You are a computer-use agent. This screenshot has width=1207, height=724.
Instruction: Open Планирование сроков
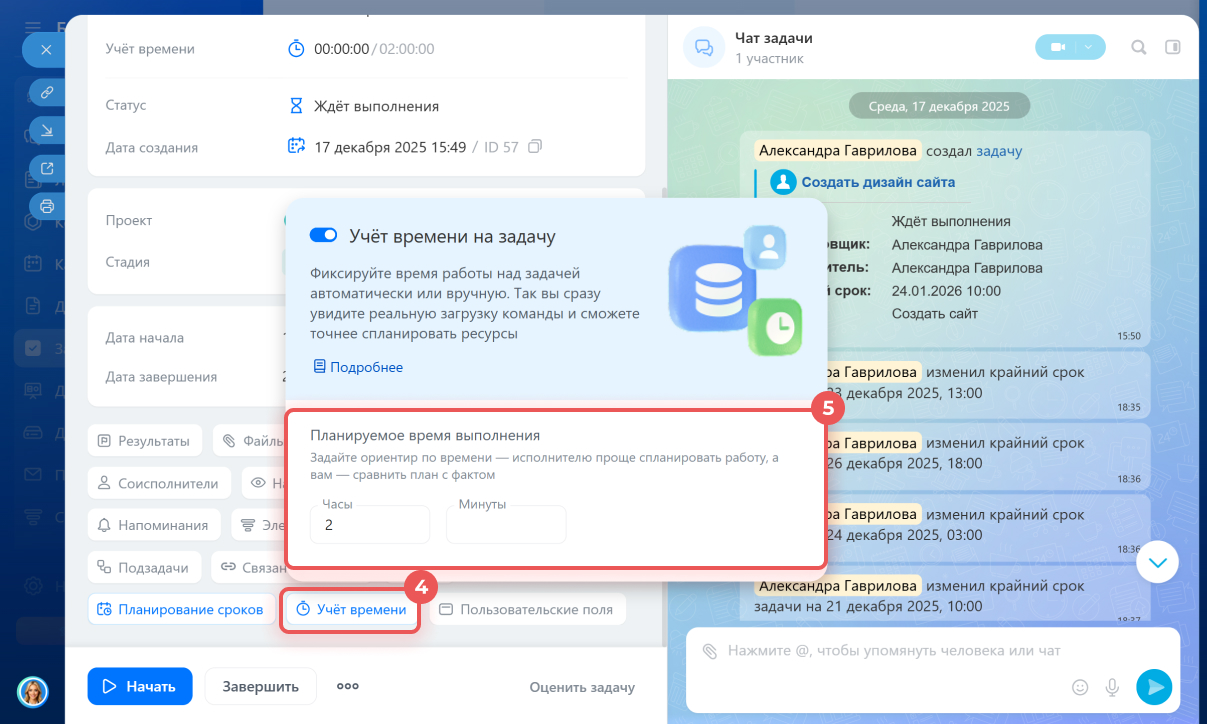point(181,609)
